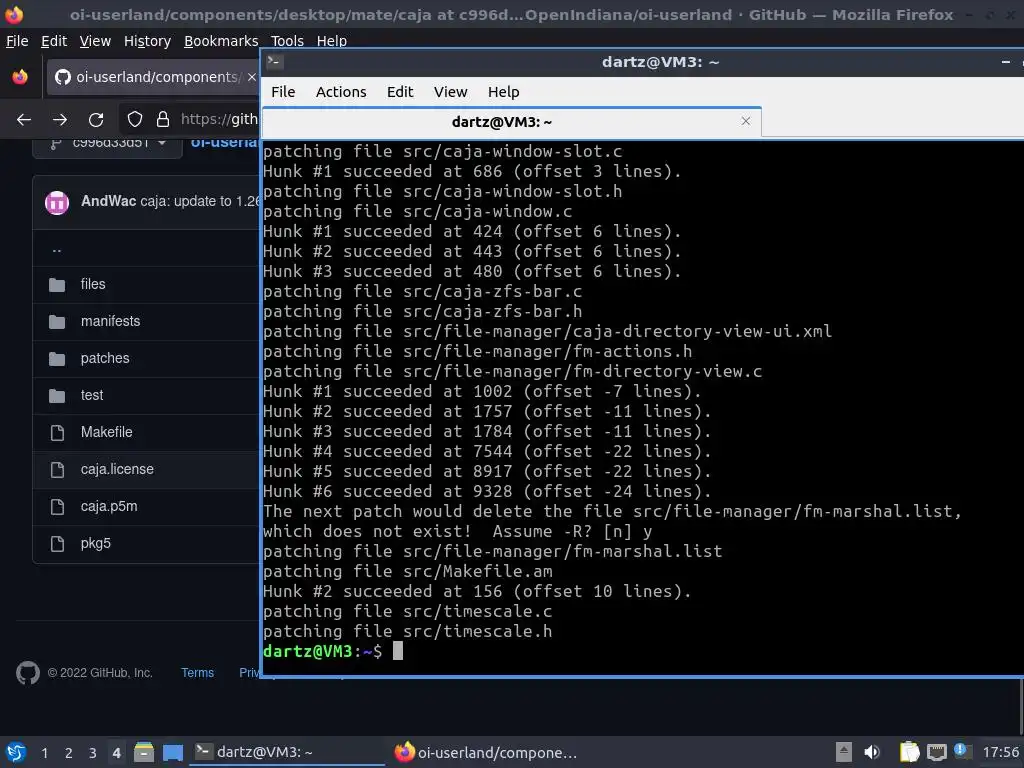Open Firefox tracking protection shield
Viewport: 1024px width, 768px height.
click(x=135, y=119)
